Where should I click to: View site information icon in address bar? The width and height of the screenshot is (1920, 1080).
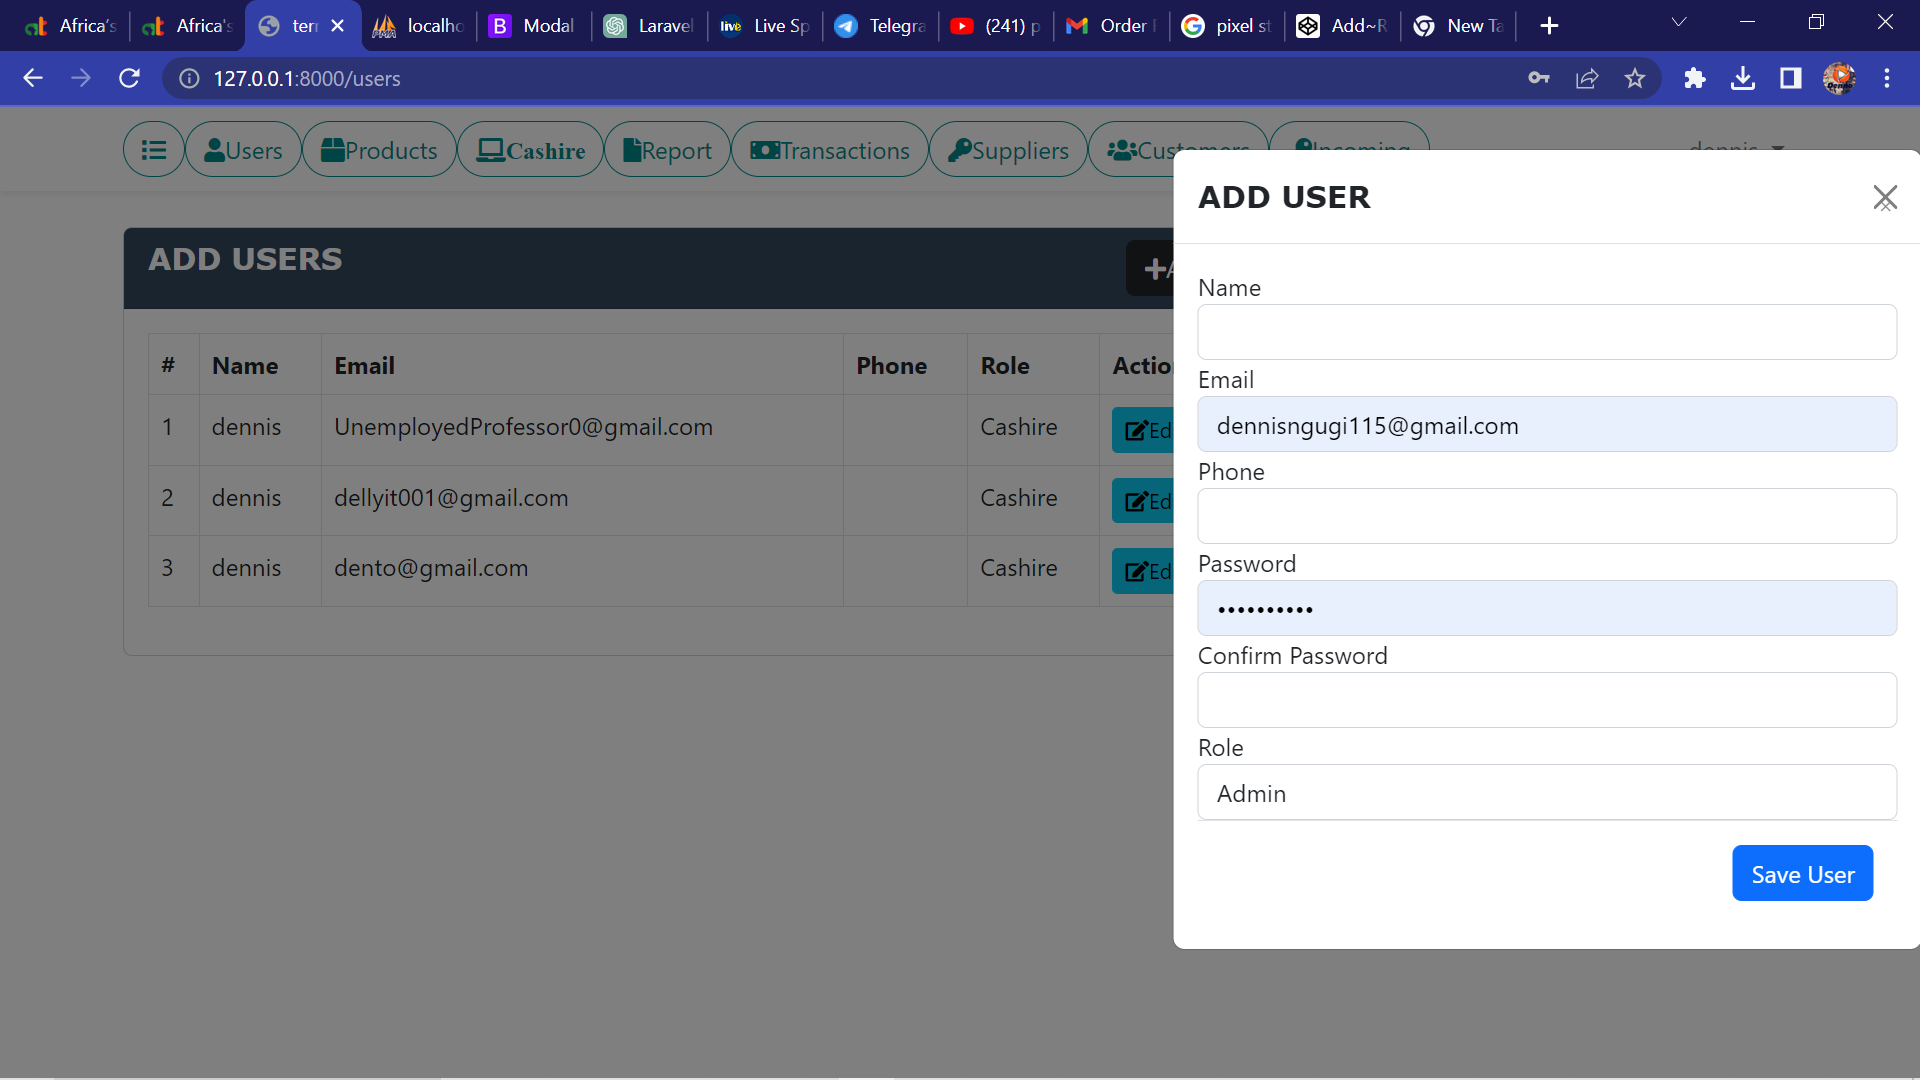[189, 78]
